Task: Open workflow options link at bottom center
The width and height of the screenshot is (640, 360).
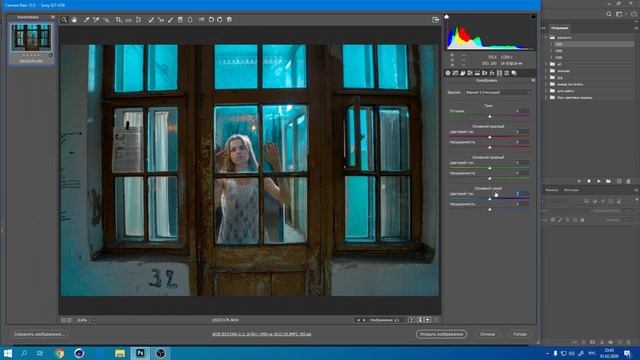Action: [x=261, y=334]
